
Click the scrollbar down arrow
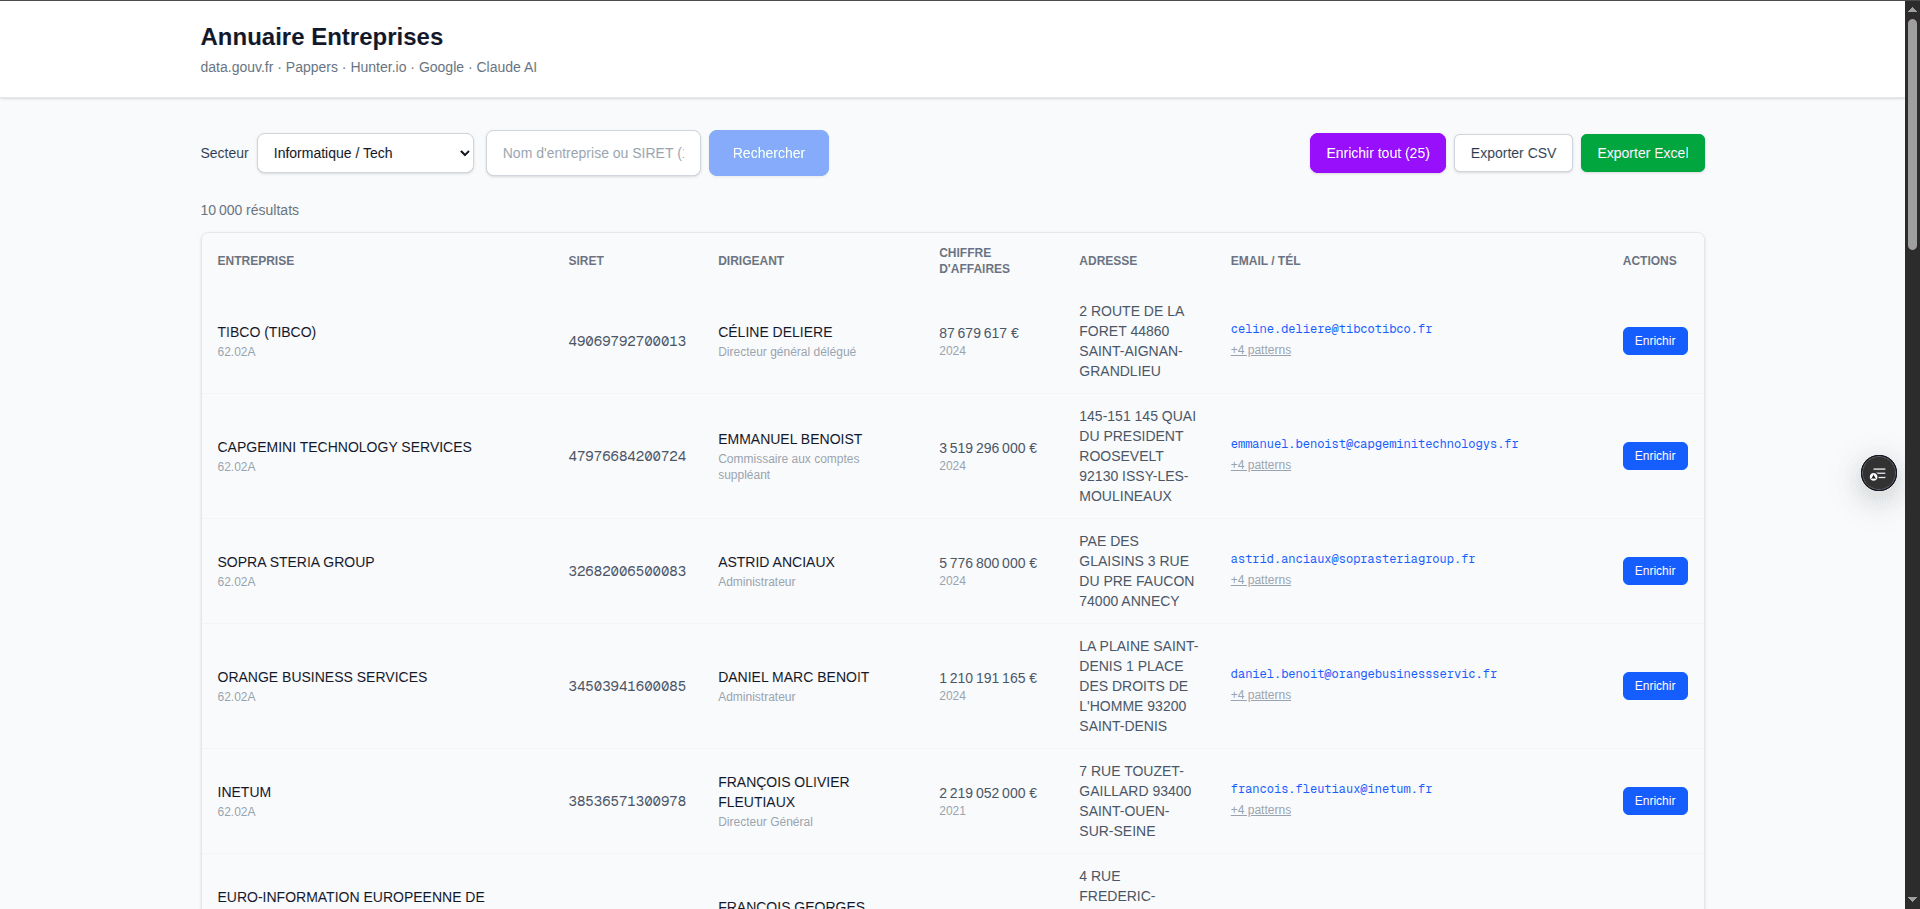(x=1912, y=901)
